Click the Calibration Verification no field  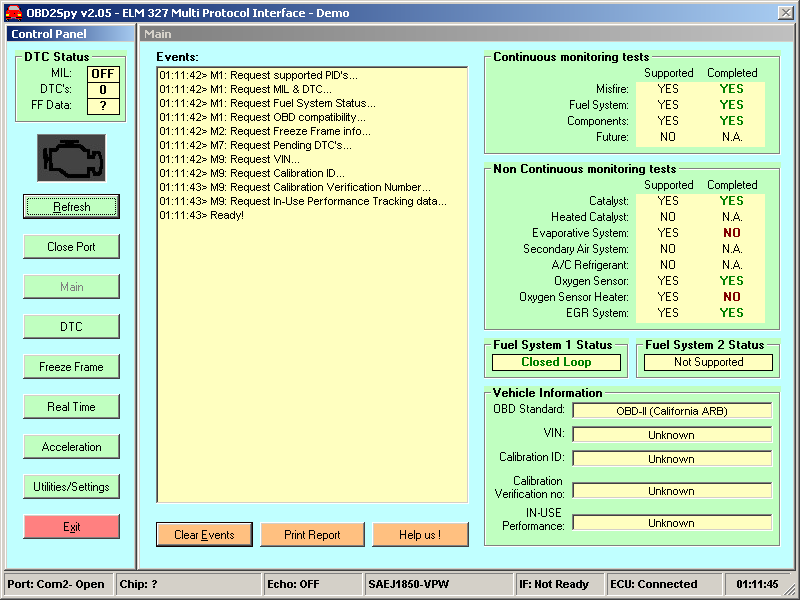point(672,491)
